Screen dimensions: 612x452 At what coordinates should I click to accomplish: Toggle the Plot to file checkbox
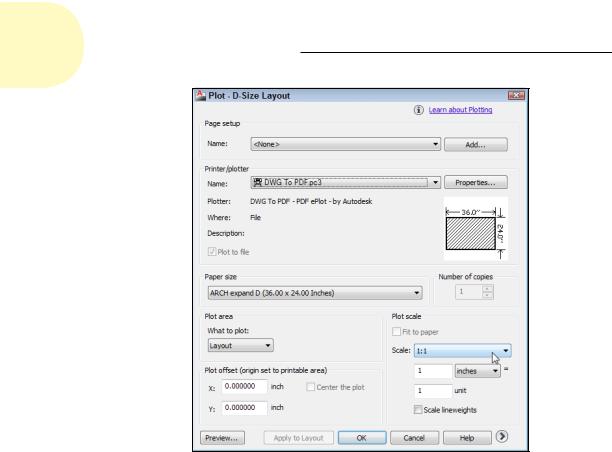pos(212,252)
